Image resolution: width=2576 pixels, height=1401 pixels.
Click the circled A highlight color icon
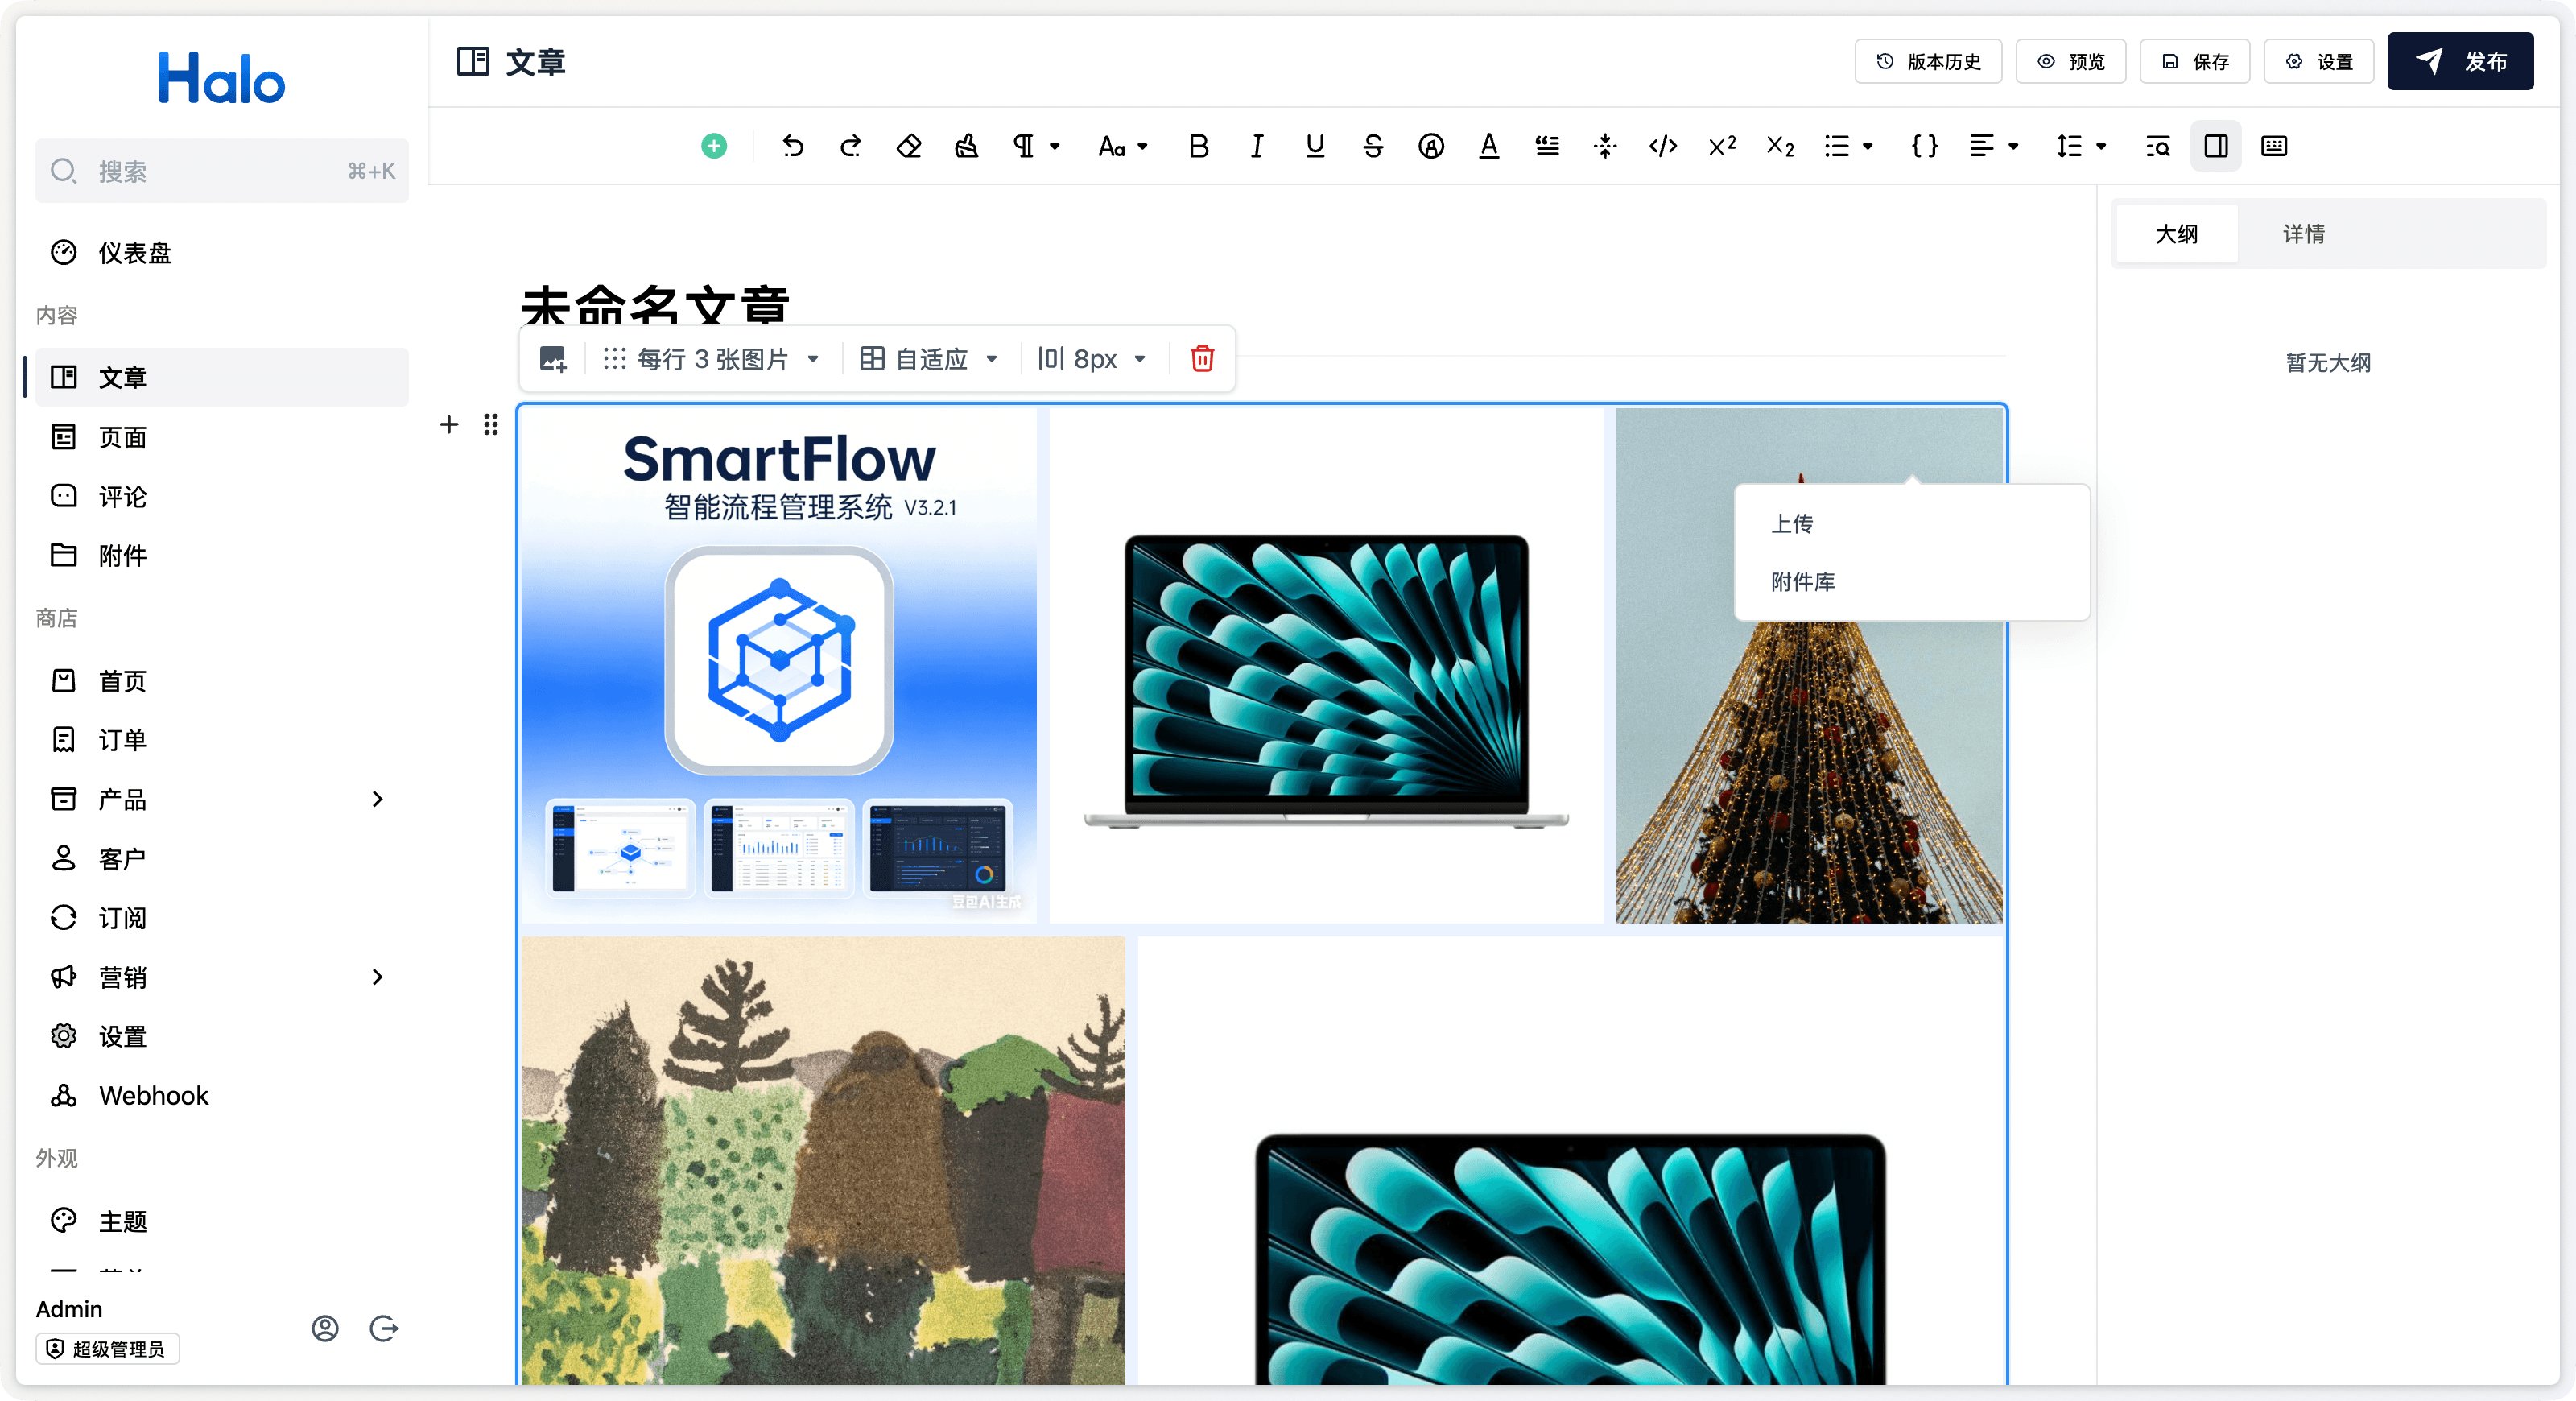[1430, 146]
